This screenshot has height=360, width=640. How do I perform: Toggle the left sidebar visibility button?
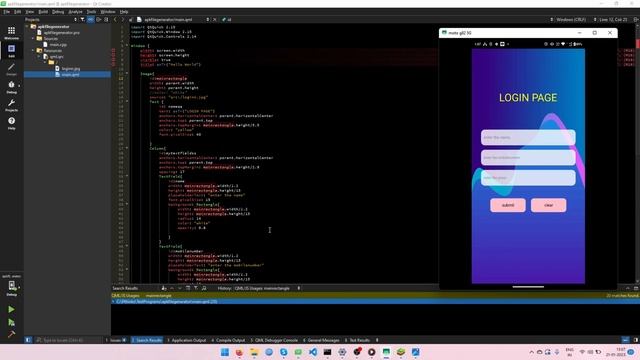28,340
